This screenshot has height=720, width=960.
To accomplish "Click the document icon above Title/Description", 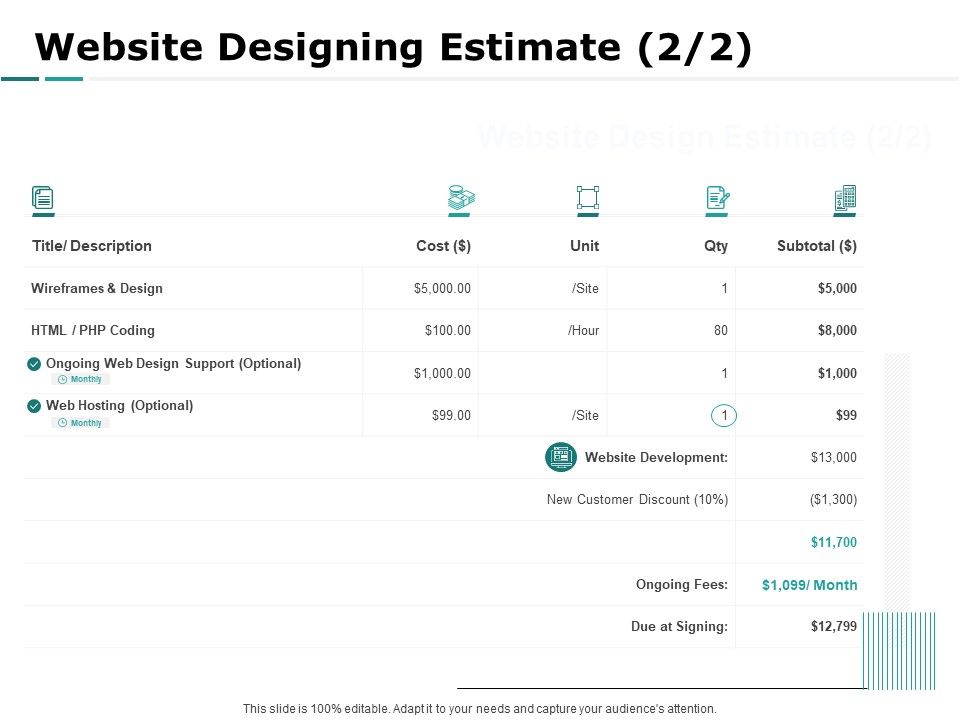I will point(44,199).
